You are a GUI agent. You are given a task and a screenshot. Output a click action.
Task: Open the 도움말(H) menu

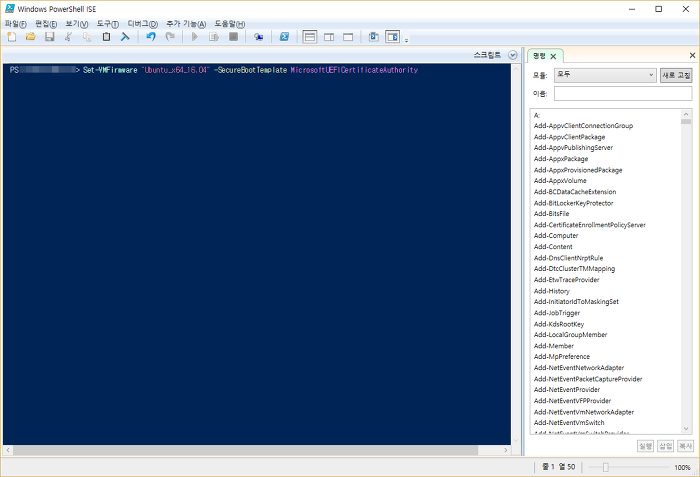(x=230, y=24)
